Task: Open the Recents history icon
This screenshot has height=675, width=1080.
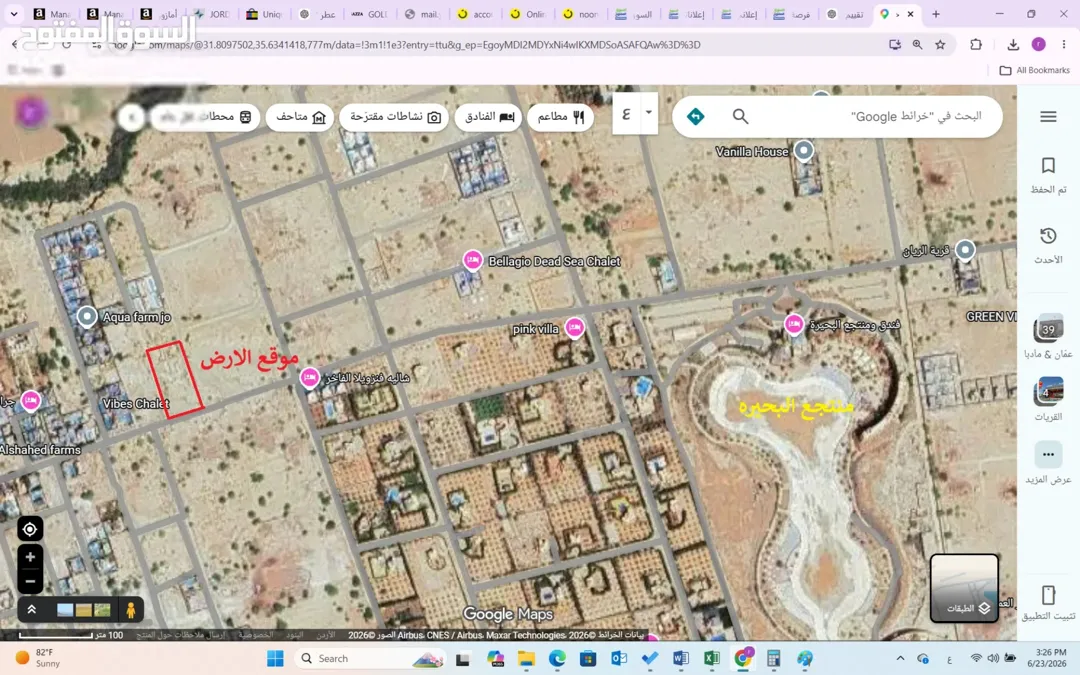Action: click(1048, 236)
